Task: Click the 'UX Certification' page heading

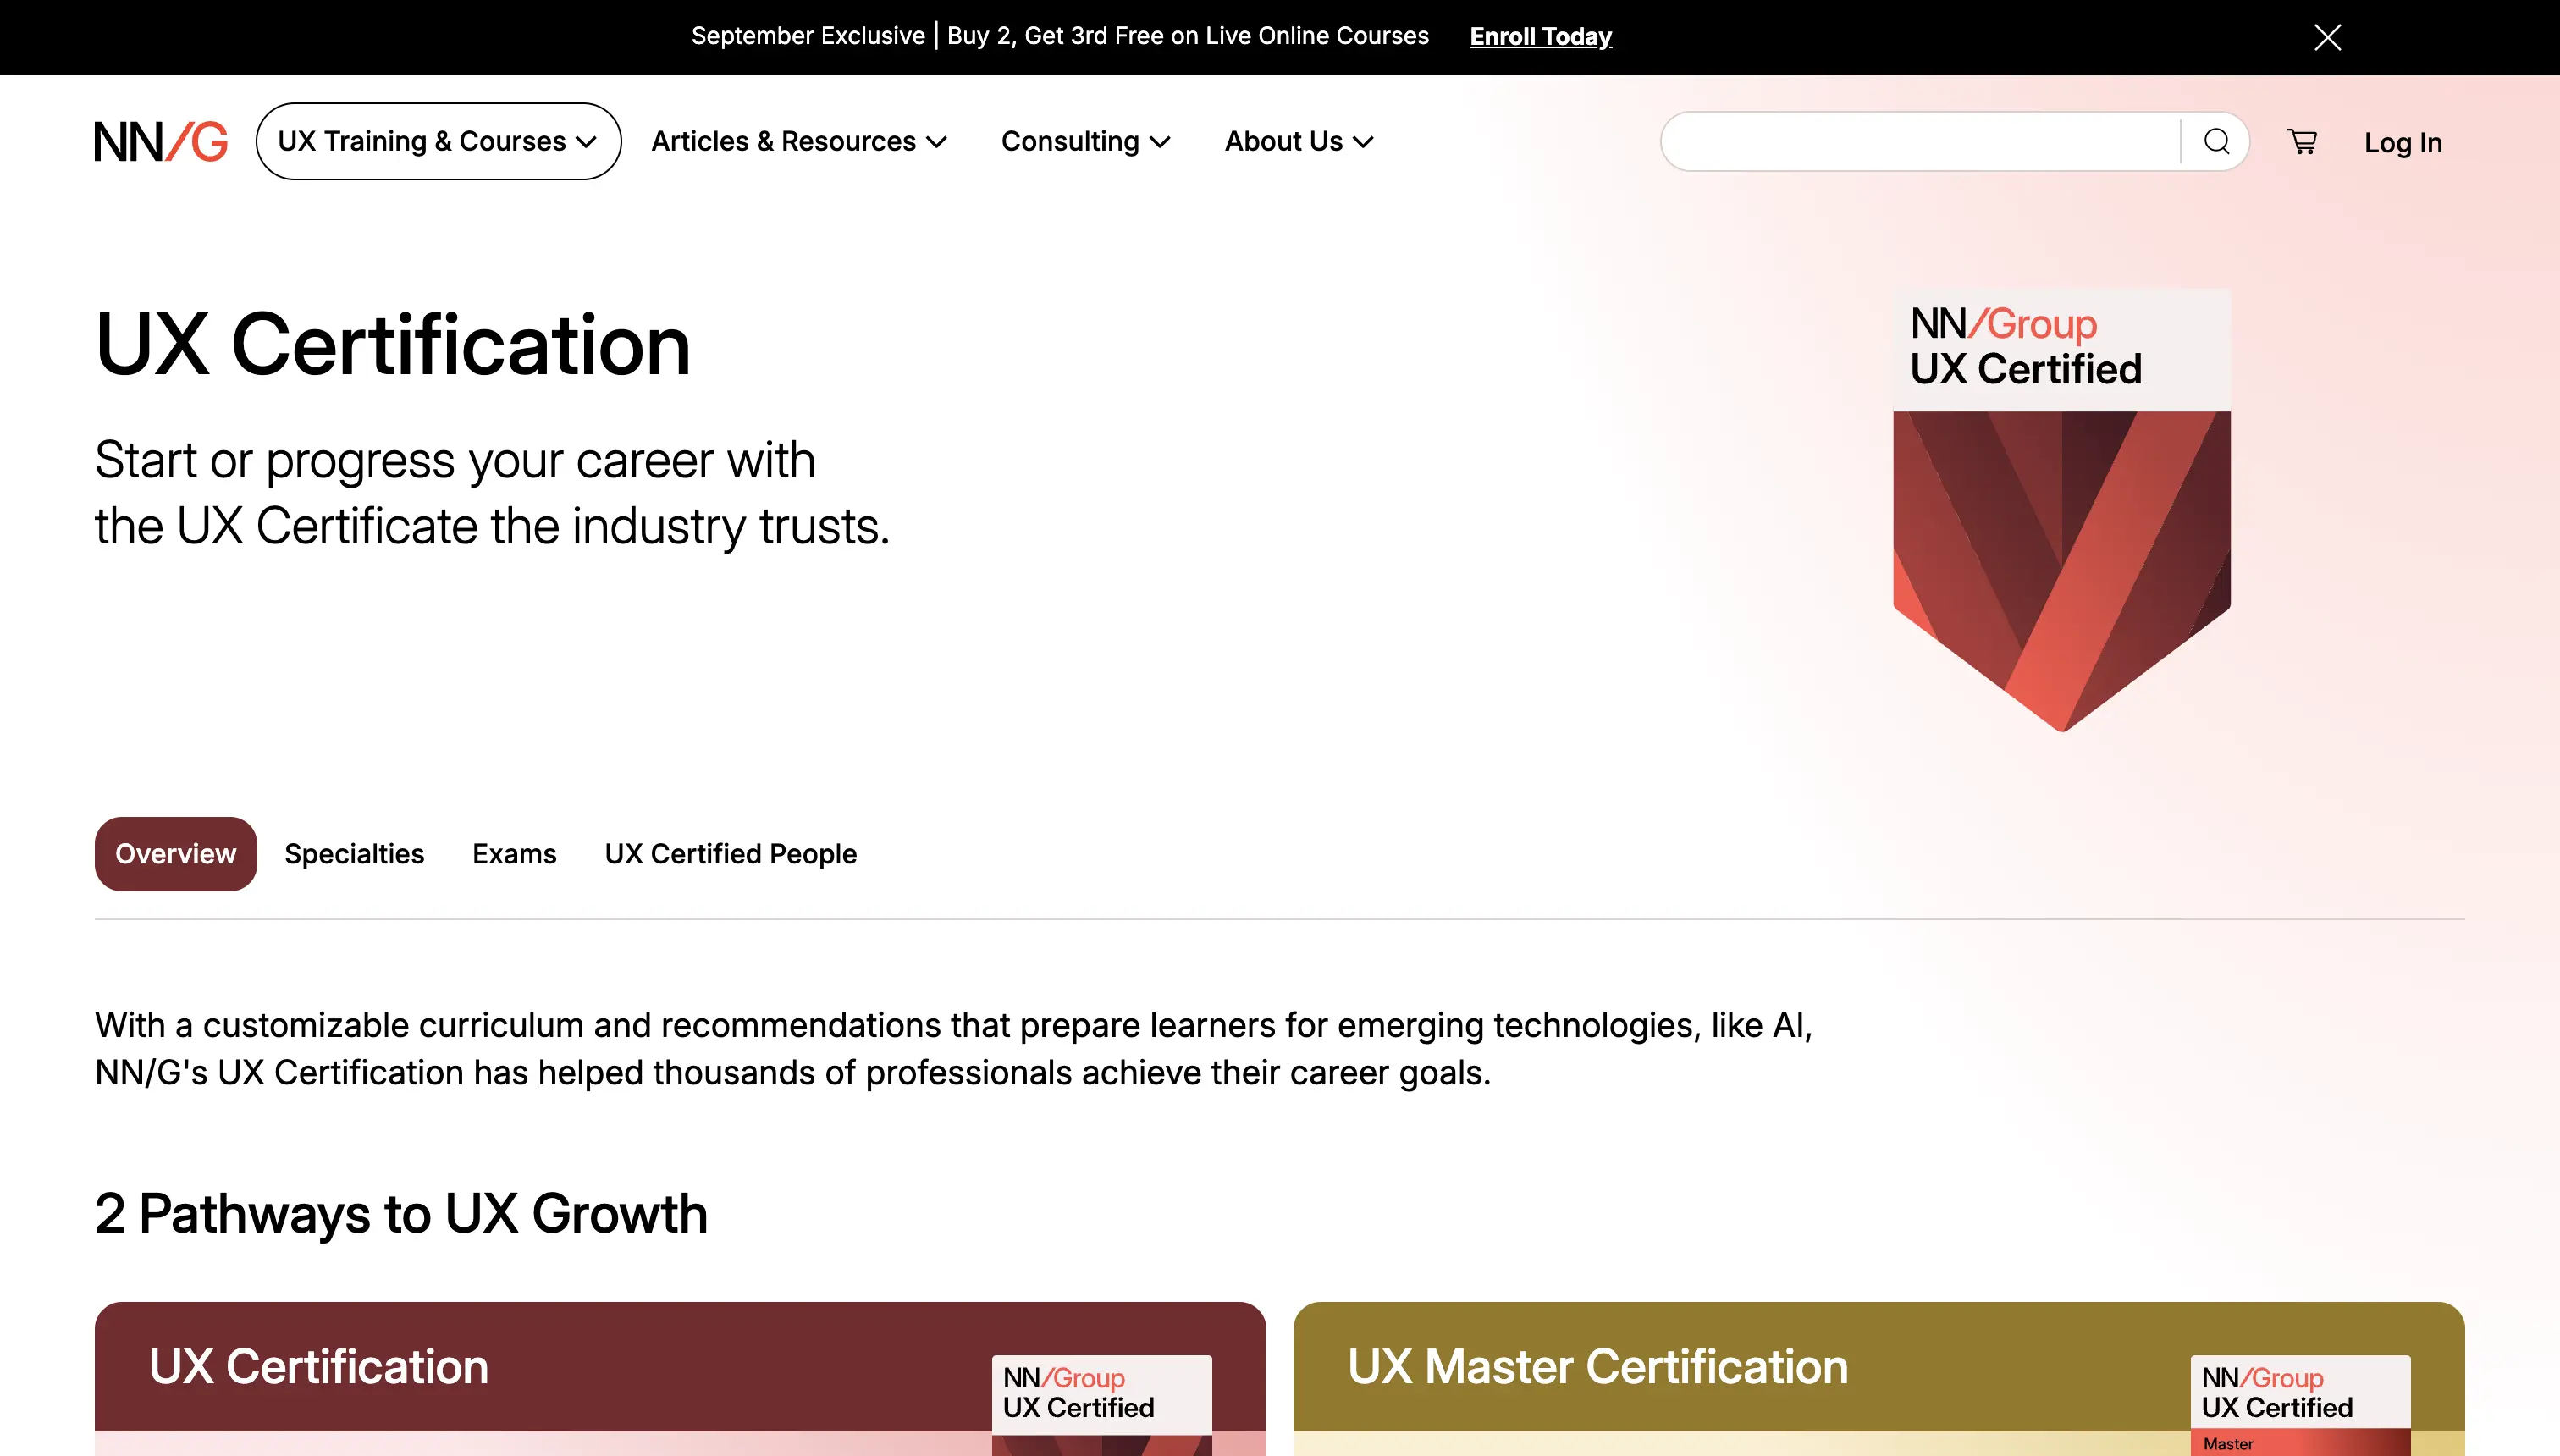Action: point(393,344)
